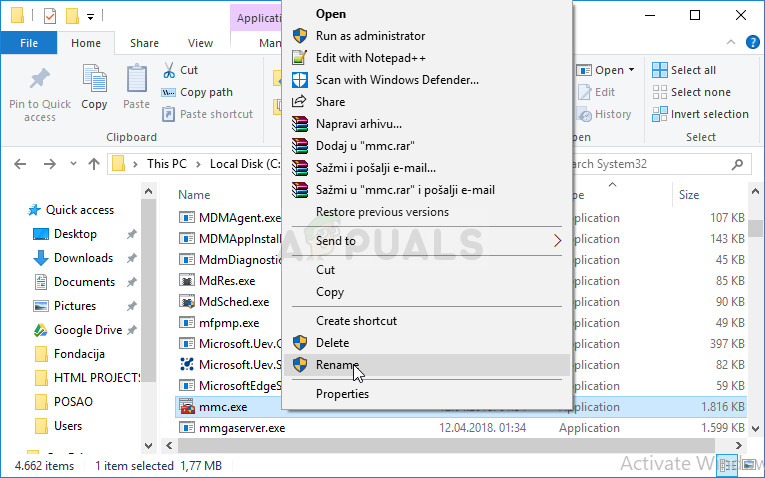The height and width of the screenshot is (478, 765).
Task: Open the Desktop quick access folder
Action: pyautogui.click(x=75, y=234)
